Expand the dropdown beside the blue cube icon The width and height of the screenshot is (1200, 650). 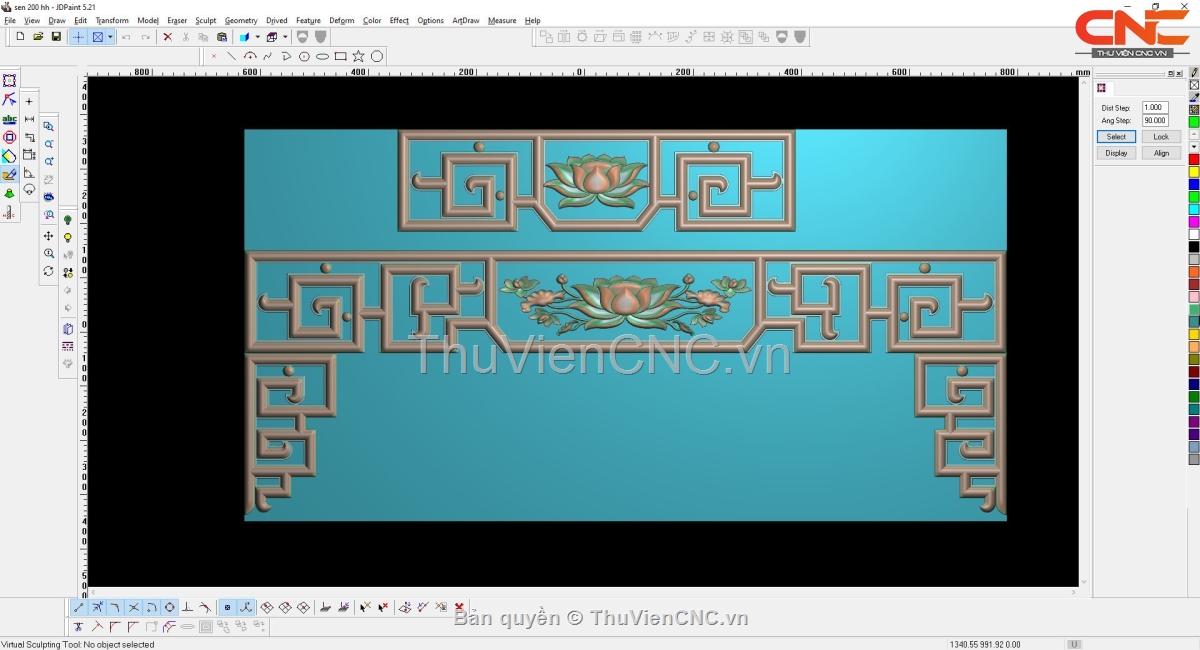257,37
